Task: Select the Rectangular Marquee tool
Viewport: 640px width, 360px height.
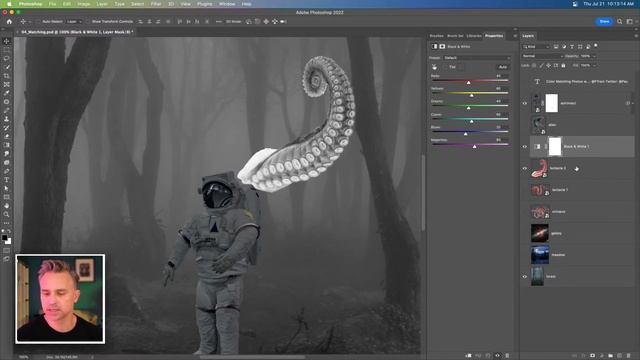Action: coord(7,50)
